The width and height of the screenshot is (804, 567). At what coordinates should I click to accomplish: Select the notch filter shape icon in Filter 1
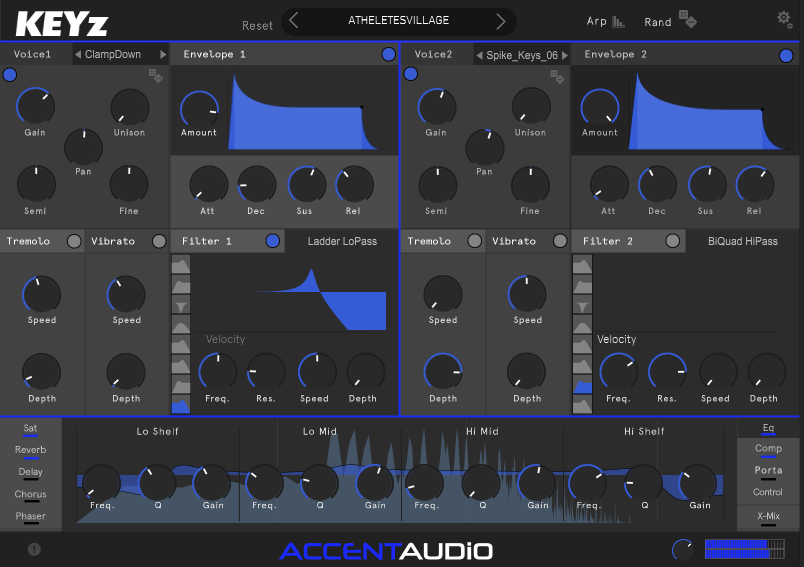[181, 306]
